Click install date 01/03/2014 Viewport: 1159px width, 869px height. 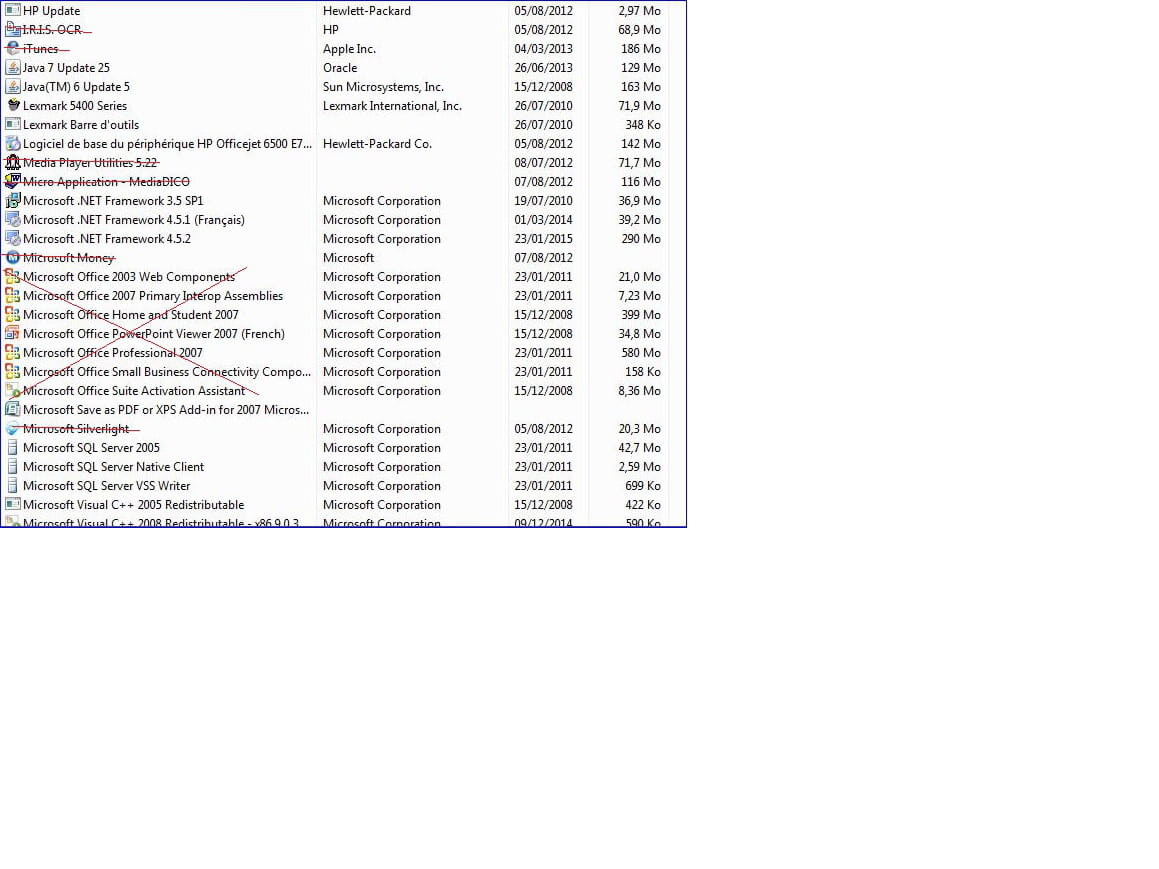tap(543, 219)
